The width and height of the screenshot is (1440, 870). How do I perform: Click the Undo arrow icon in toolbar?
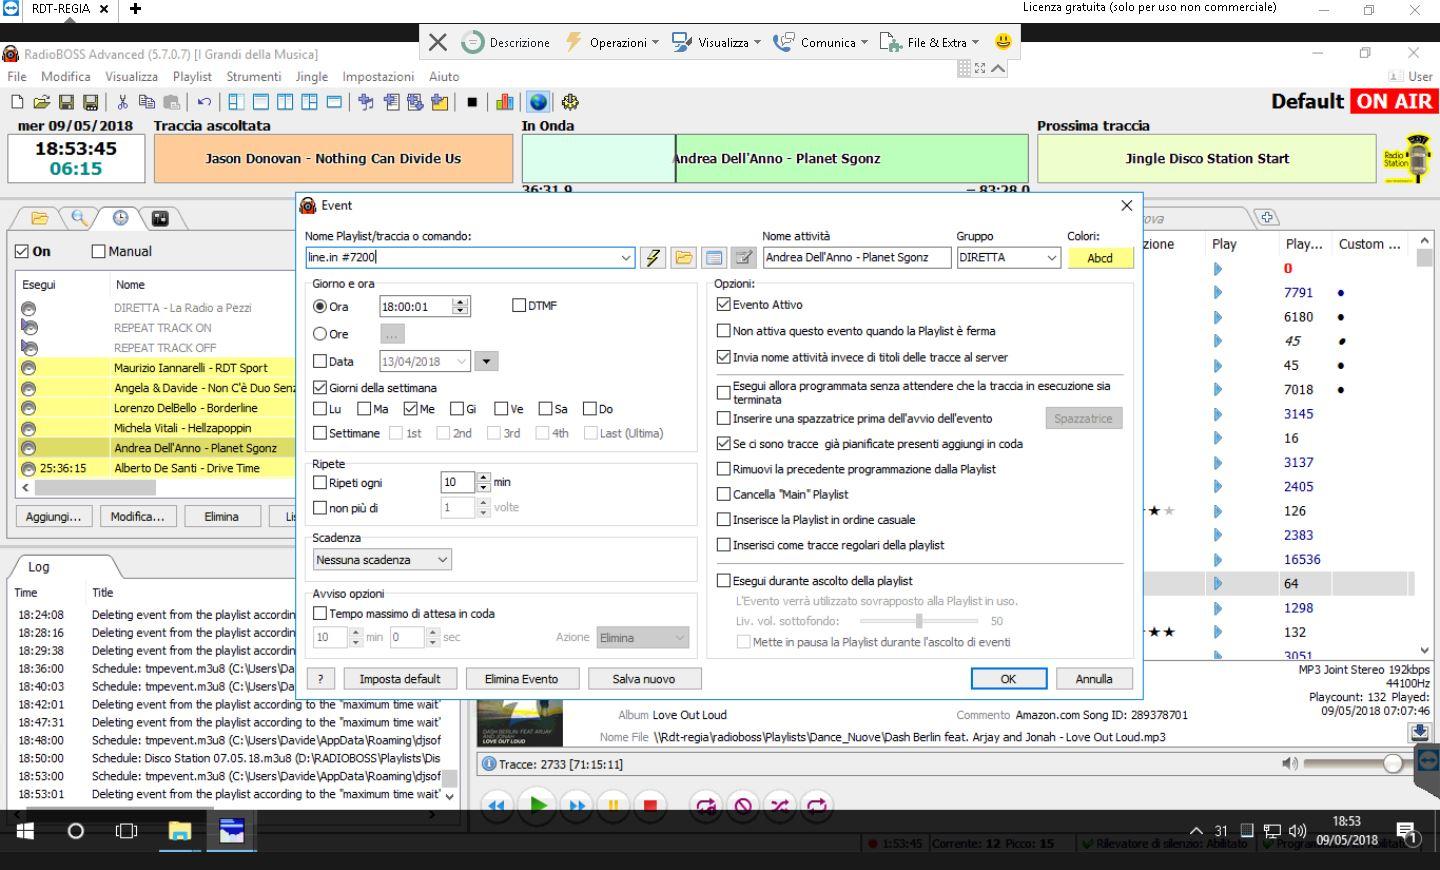pos(204,102)
